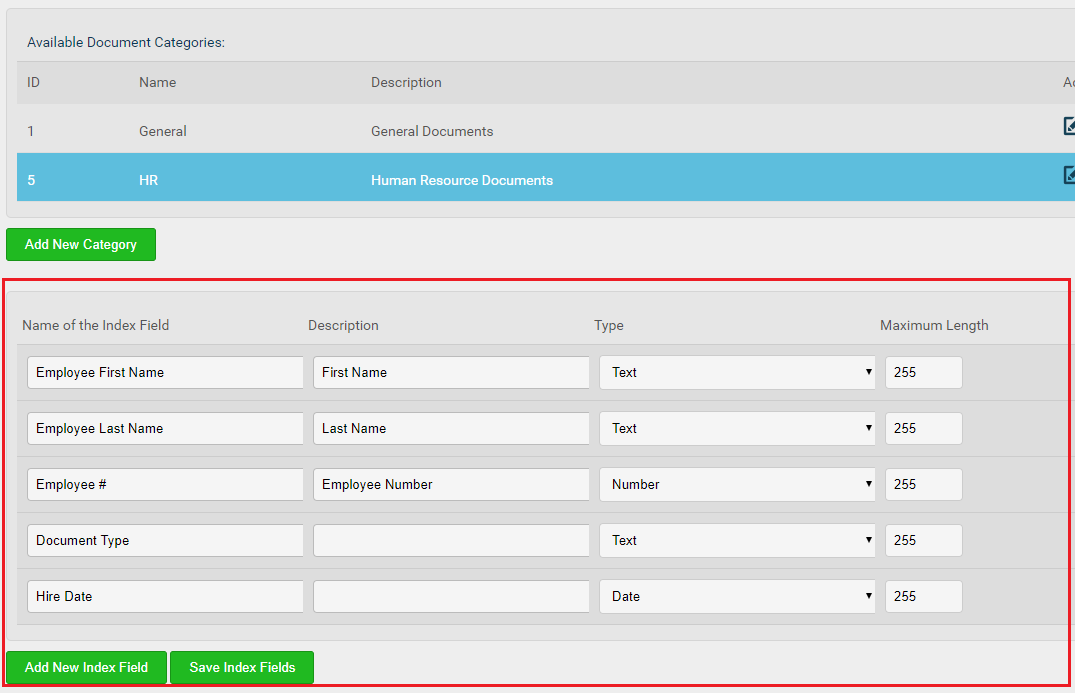Click Maximum Length field for Employee First Name
Screen dimensions: 1075x693
[923, 372]
